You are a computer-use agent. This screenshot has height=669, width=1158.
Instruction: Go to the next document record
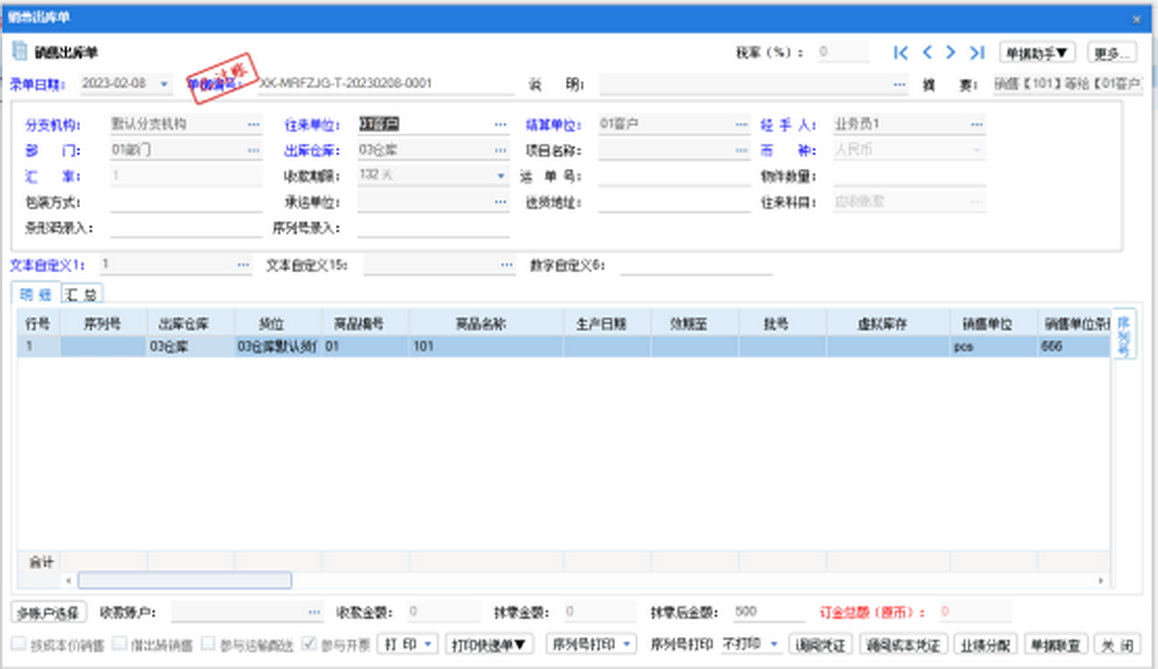point(951,53)
